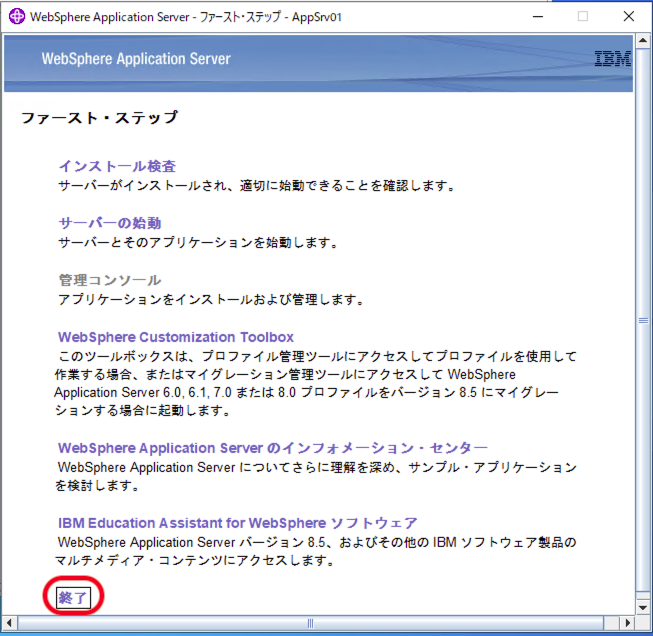653x636 pixels.
Task: Click the 終了 exit link
Action: [73, 598]
